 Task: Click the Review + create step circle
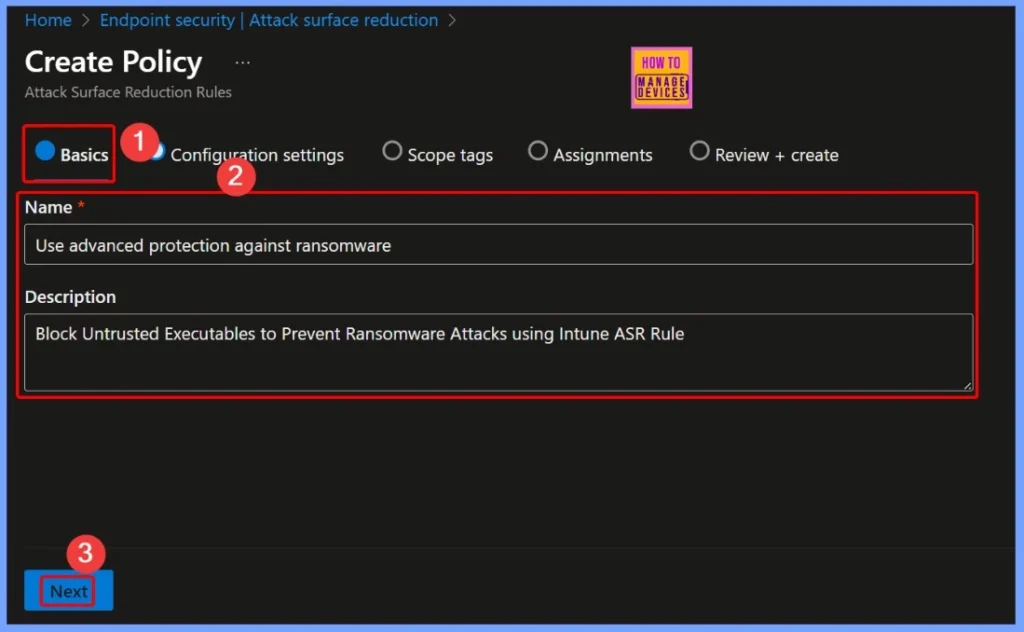[698, 151]
